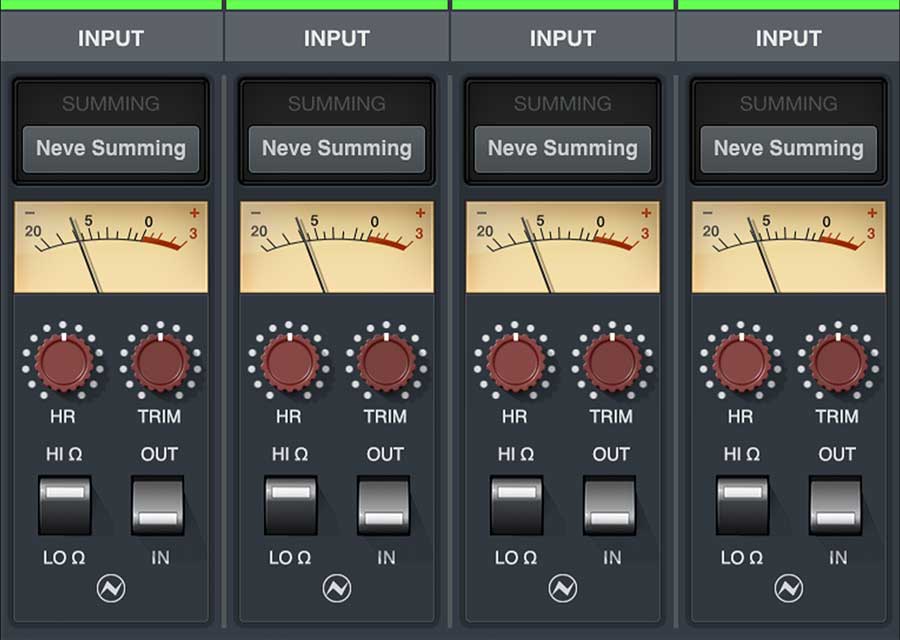Open Neve Summing selector on second channel
The image size is (900, 640).
pos(337,149)
